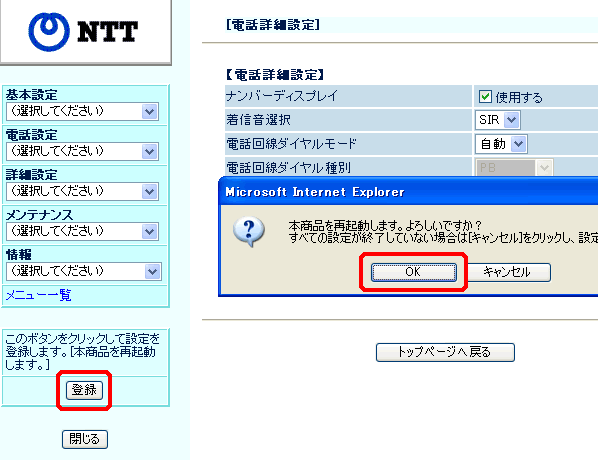Expand the 電話設定 selection dropdown
The width and height of the screenshot is (598, 460).
tap(82, 151)
